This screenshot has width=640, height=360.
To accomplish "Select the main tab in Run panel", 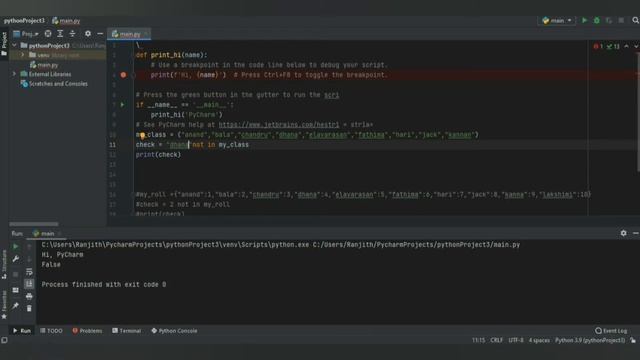I will pyautogui.click(x=46, y=233).
